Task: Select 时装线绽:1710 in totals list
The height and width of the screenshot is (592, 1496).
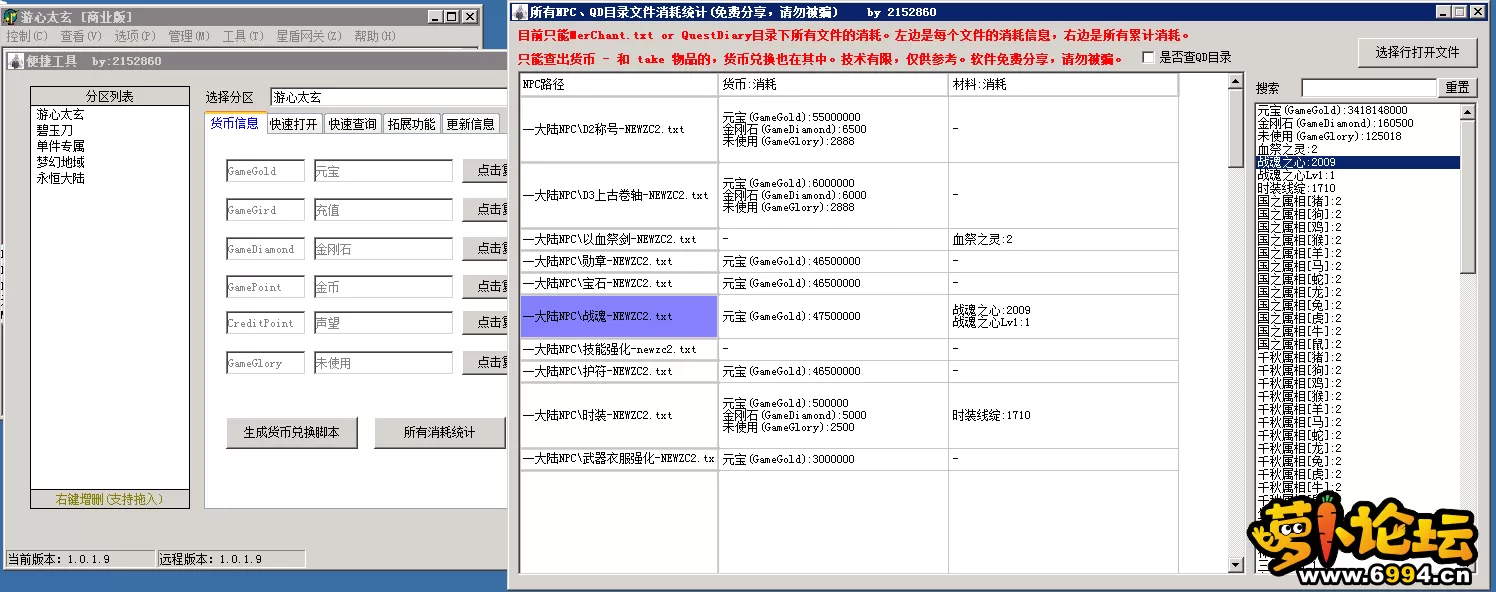Action: coord(1357,188)
